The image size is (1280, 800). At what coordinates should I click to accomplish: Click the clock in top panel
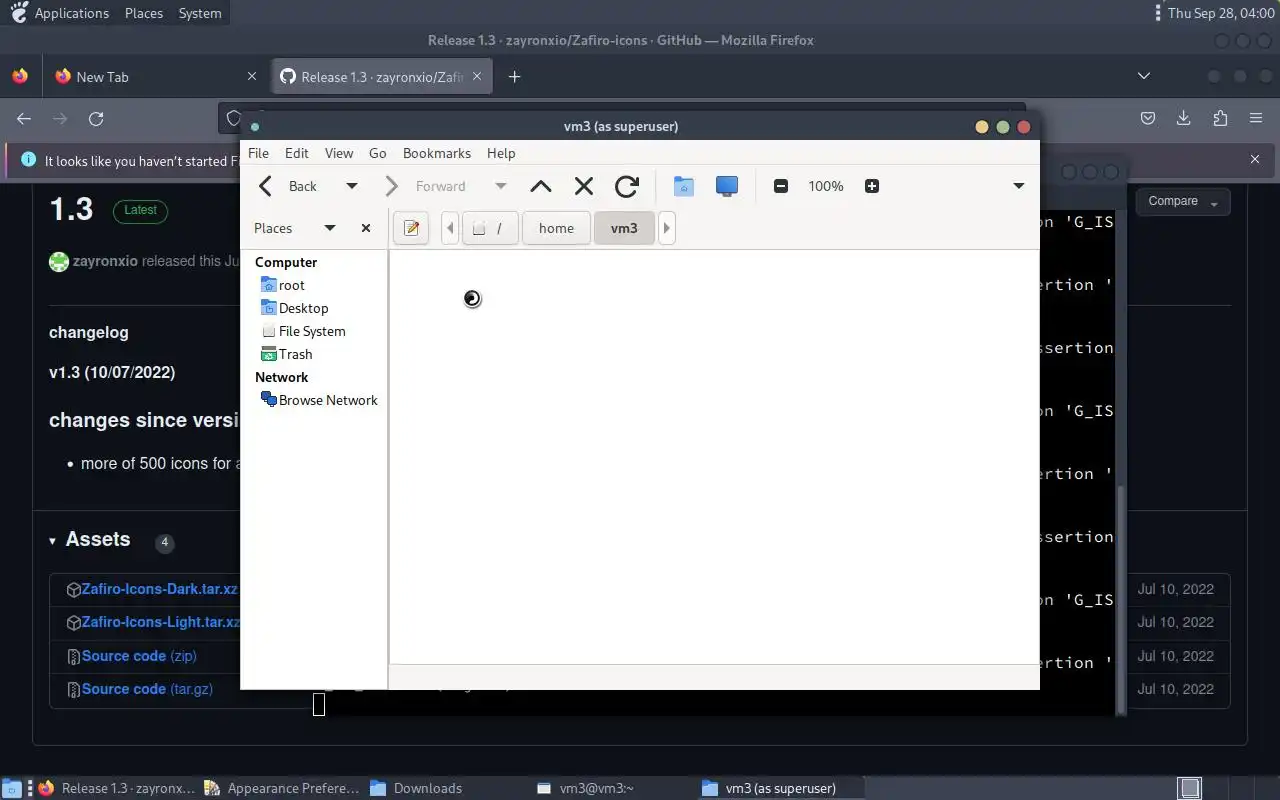click(1220, 13)
